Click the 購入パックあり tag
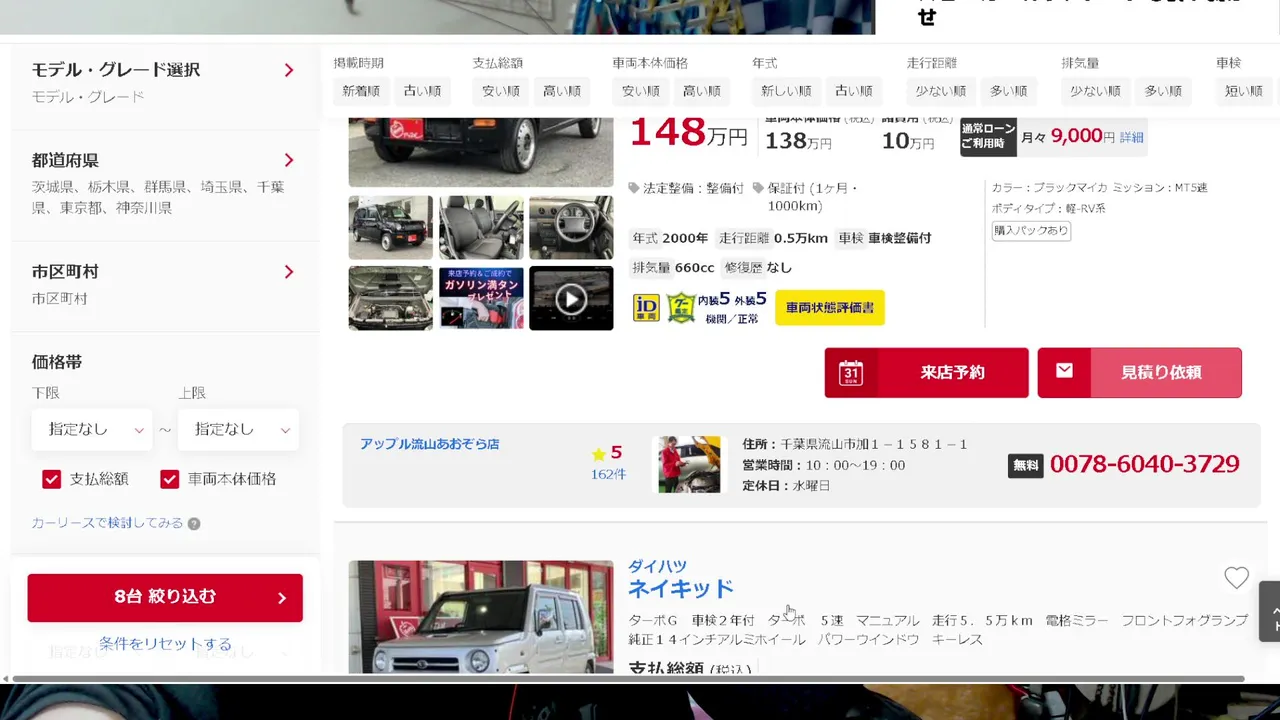Image resolution: width=1280 pixels, height=720 pixels. (1031, 231)
